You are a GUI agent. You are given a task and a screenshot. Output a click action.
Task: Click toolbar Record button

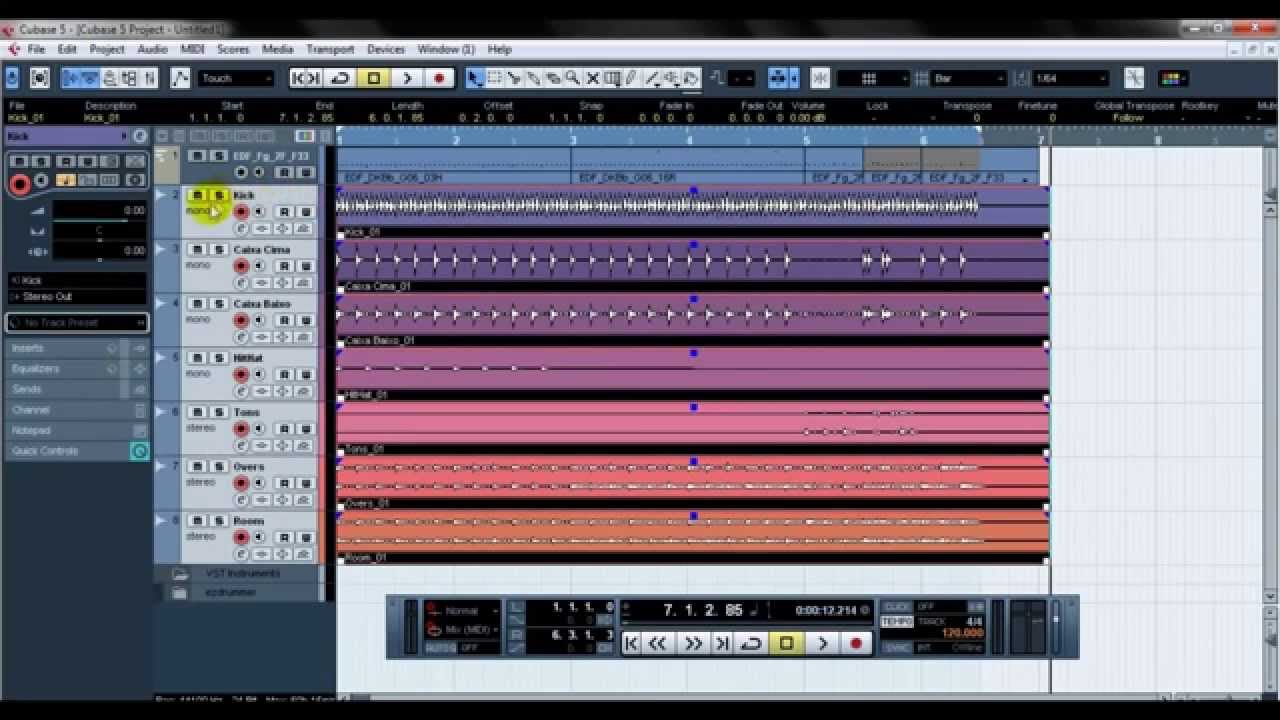point(439,78)
